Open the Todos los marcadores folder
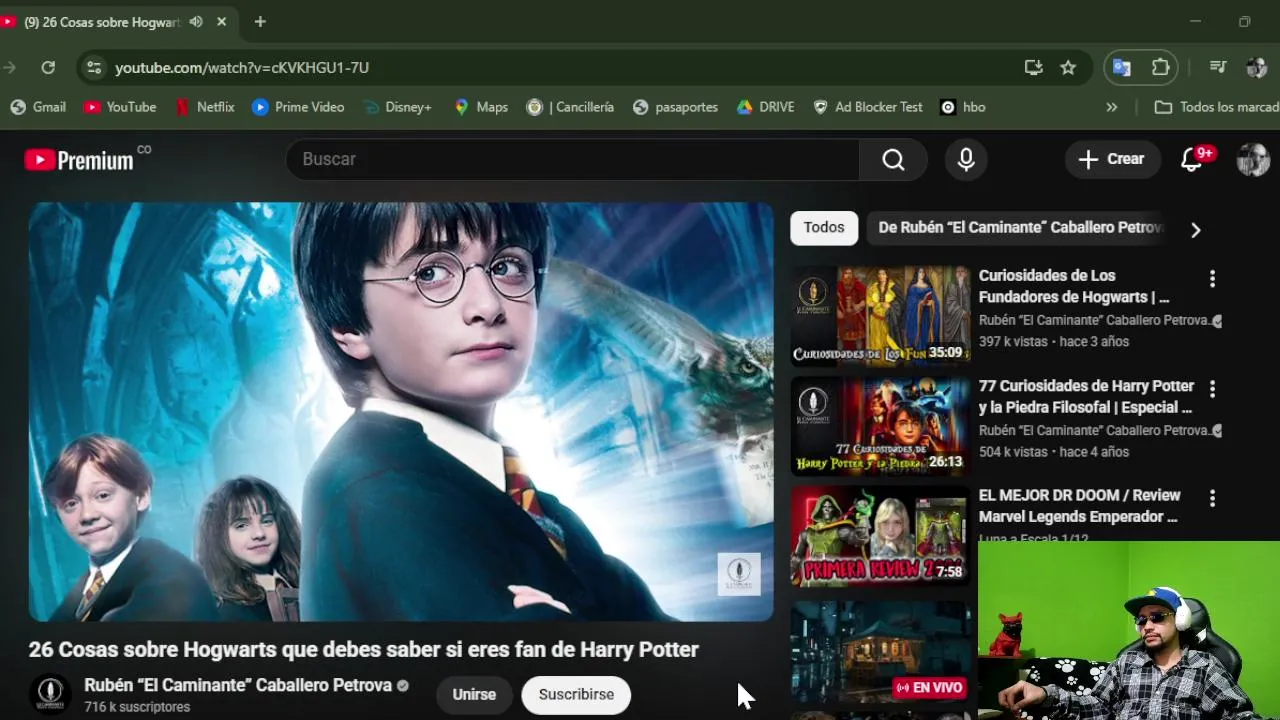This screenshot has width=1280, height=720. 1216,107
